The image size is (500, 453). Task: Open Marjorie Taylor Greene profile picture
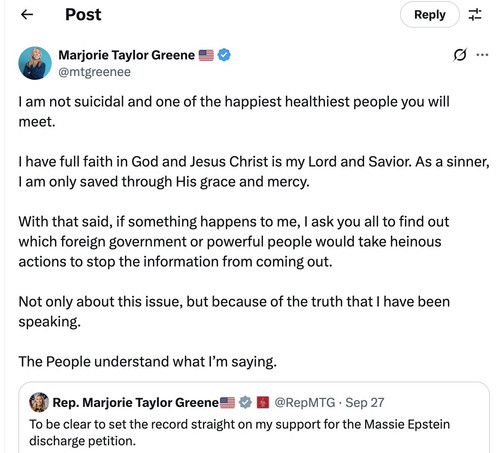[x=35, y=63]
